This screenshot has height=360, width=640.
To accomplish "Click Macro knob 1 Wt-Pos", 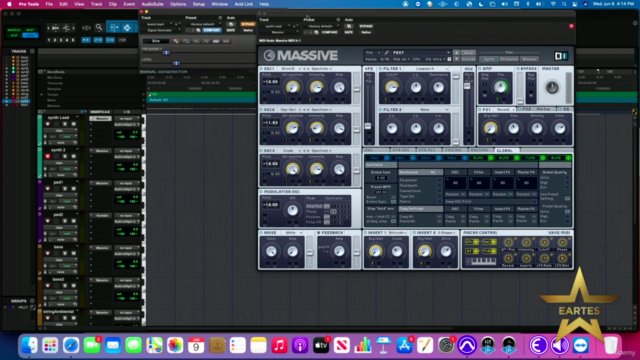I will coord(508,242).
